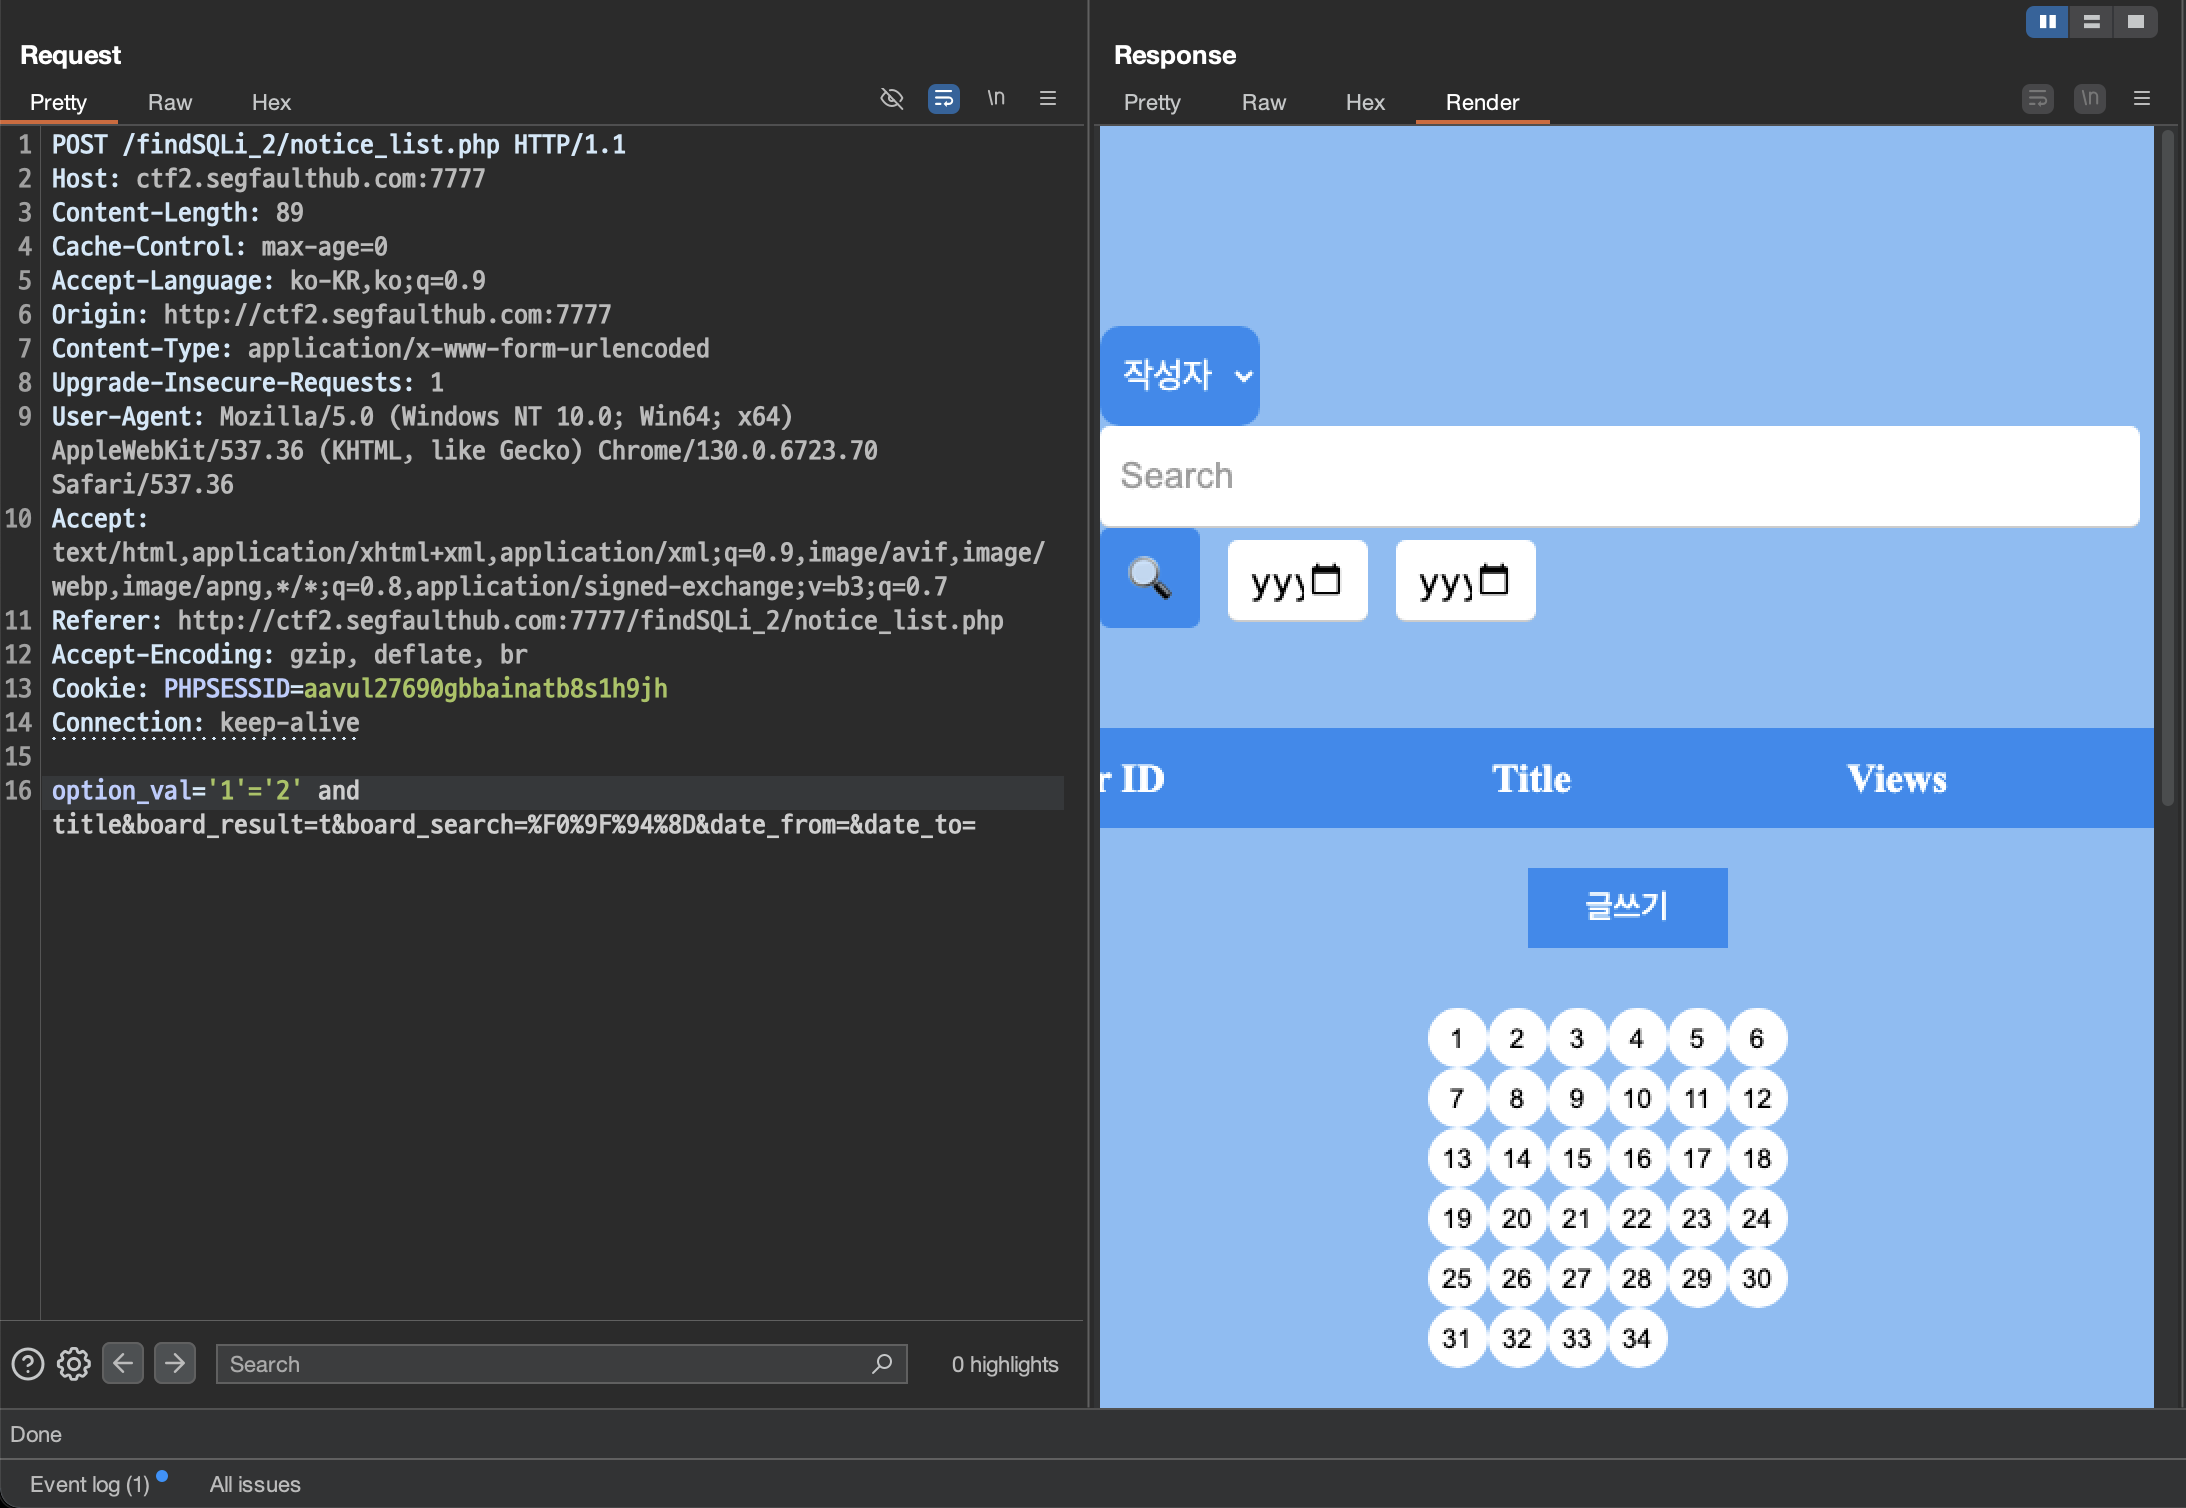This screenshot has height=1508, width=2186.
Task: Click the Request search input field
Action: (x=545, y=1364)
